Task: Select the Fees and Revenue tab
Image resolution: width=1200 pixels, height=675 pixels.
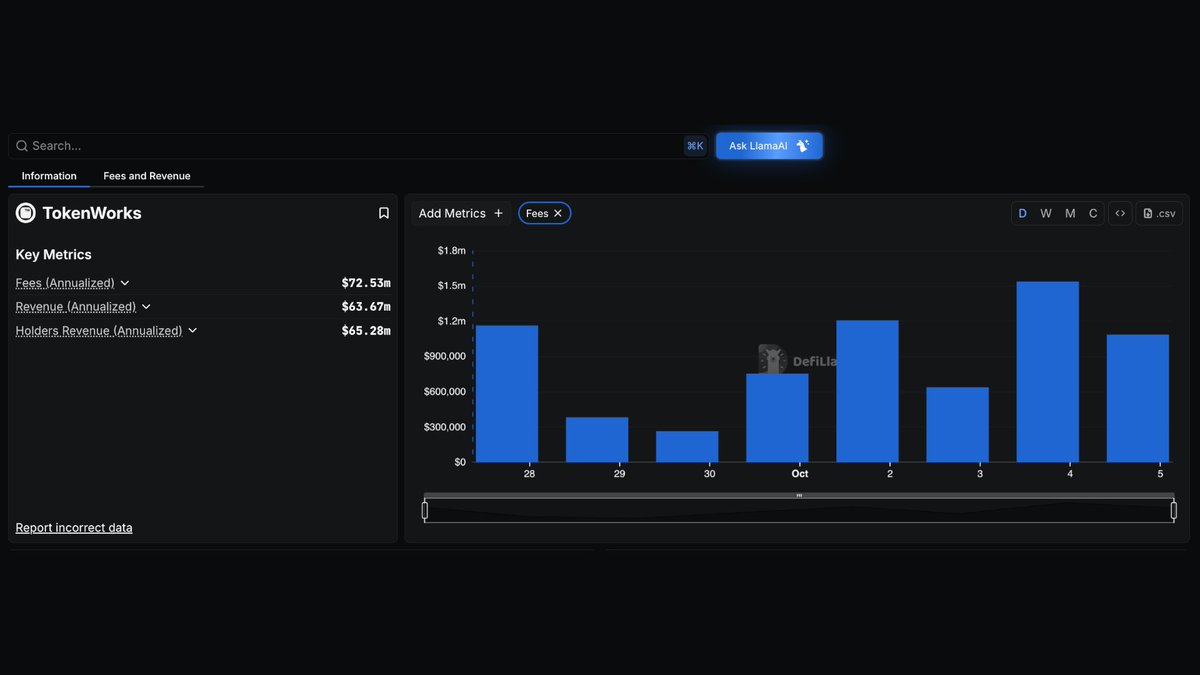Action: pyautogui.click(x=147, y=176)
